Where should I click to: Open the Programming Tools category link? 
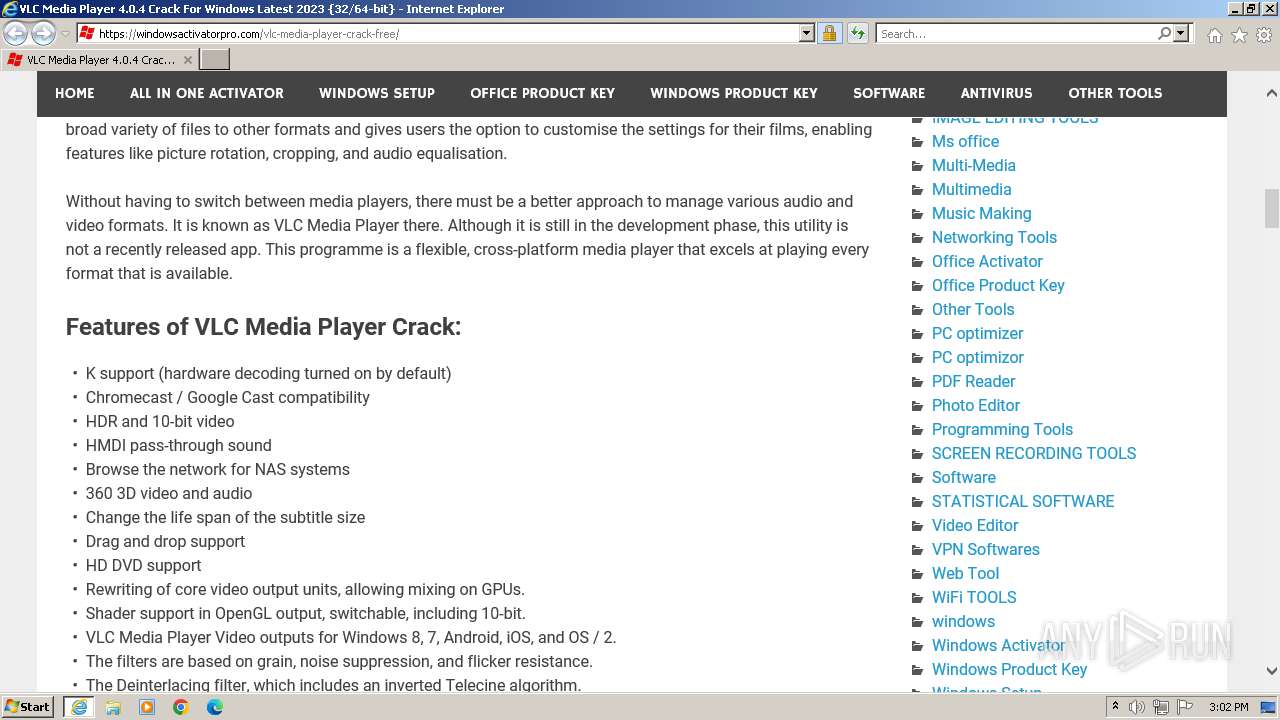click(1002, 430)
